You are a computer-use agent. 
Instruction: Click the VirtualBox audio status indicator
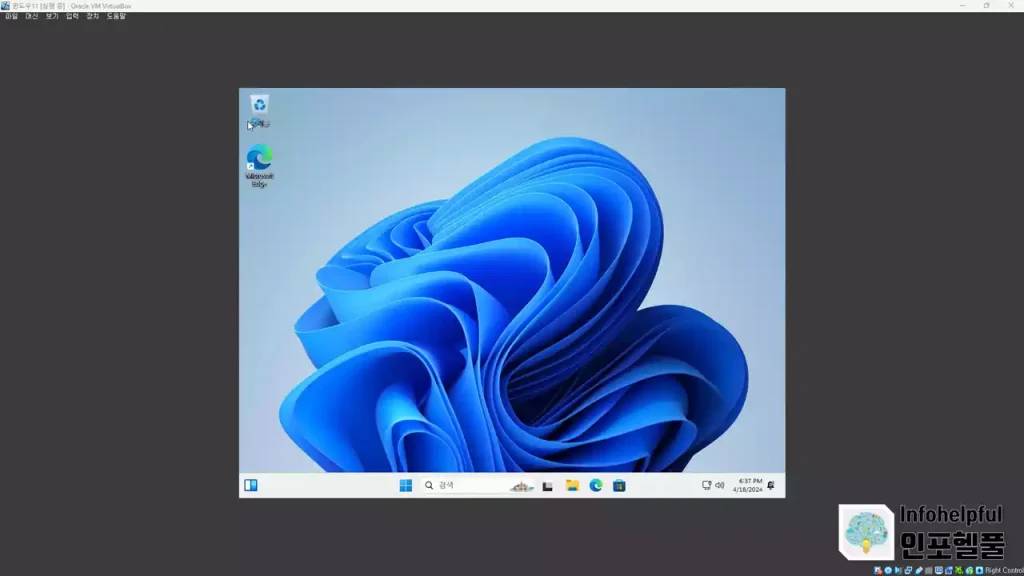[897, 571]
